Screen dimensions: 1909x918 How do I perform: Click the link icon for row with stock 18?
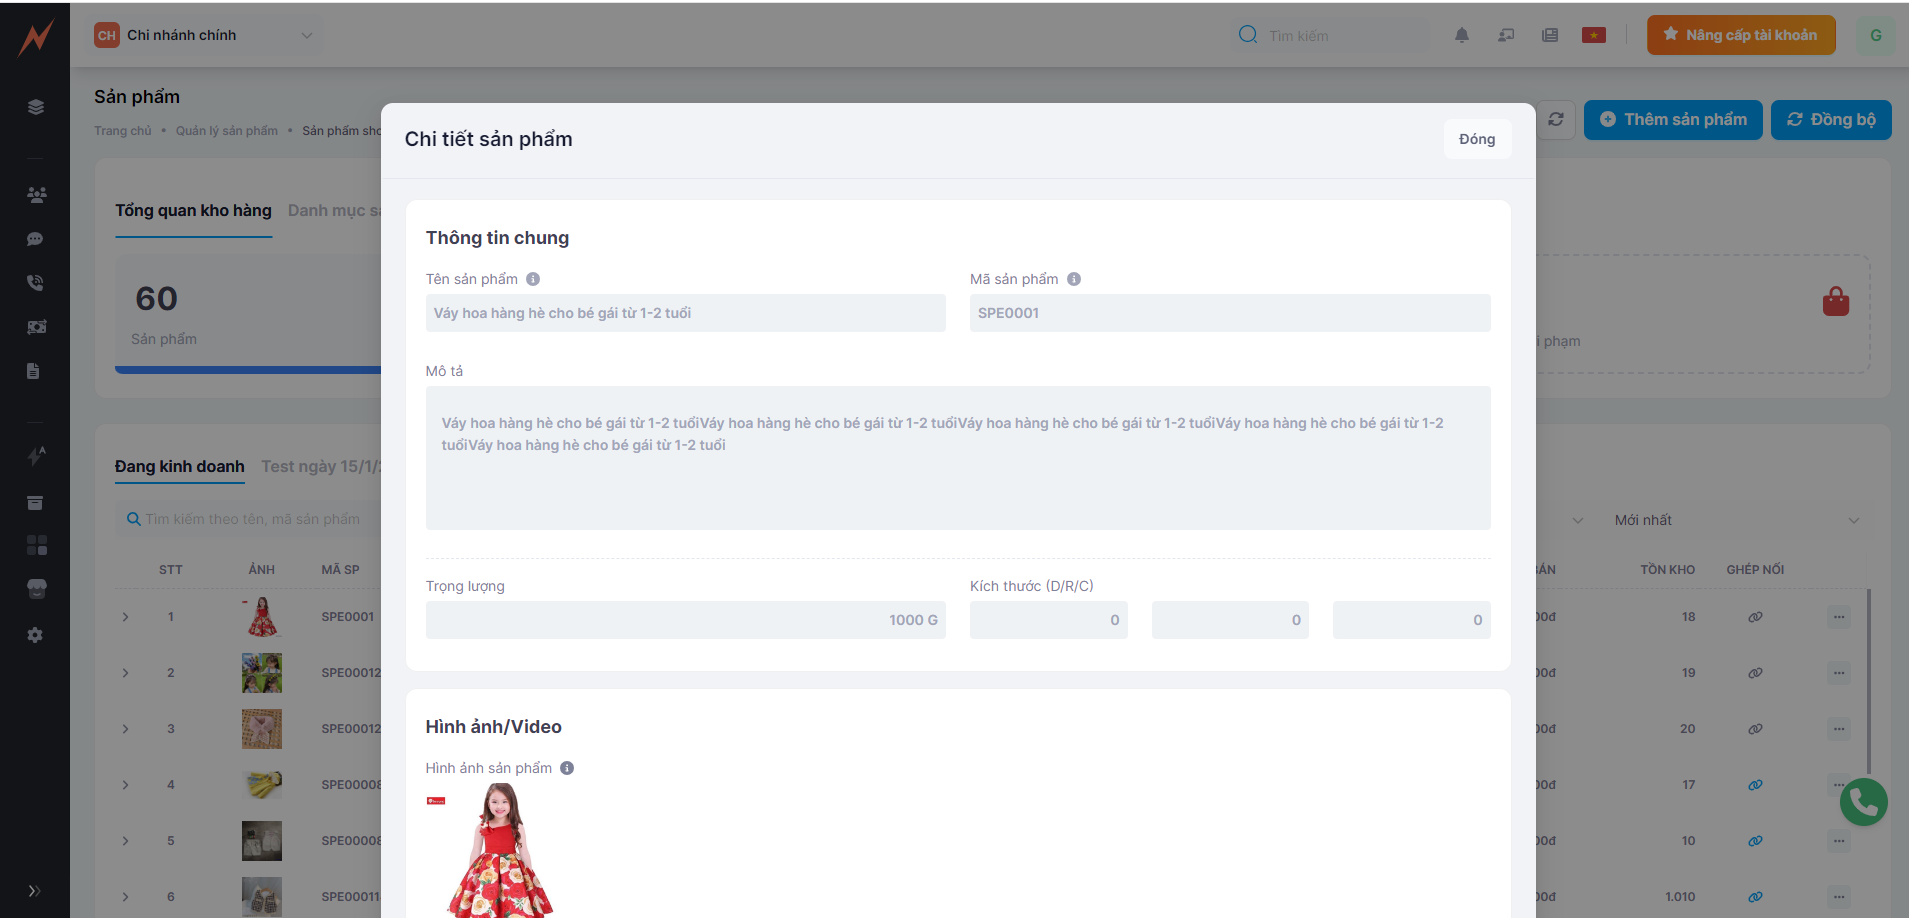coord(1754,617)
